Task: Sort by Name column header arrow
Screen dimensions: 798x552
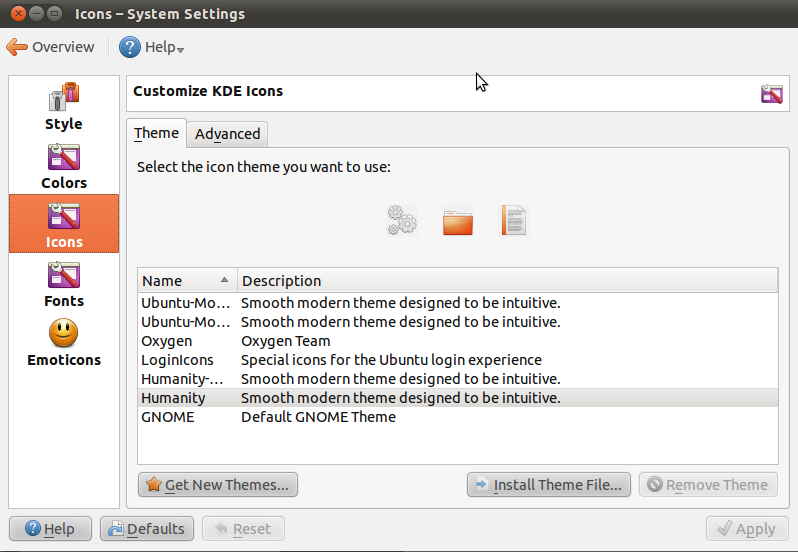Action: click(x=224, y=280)
